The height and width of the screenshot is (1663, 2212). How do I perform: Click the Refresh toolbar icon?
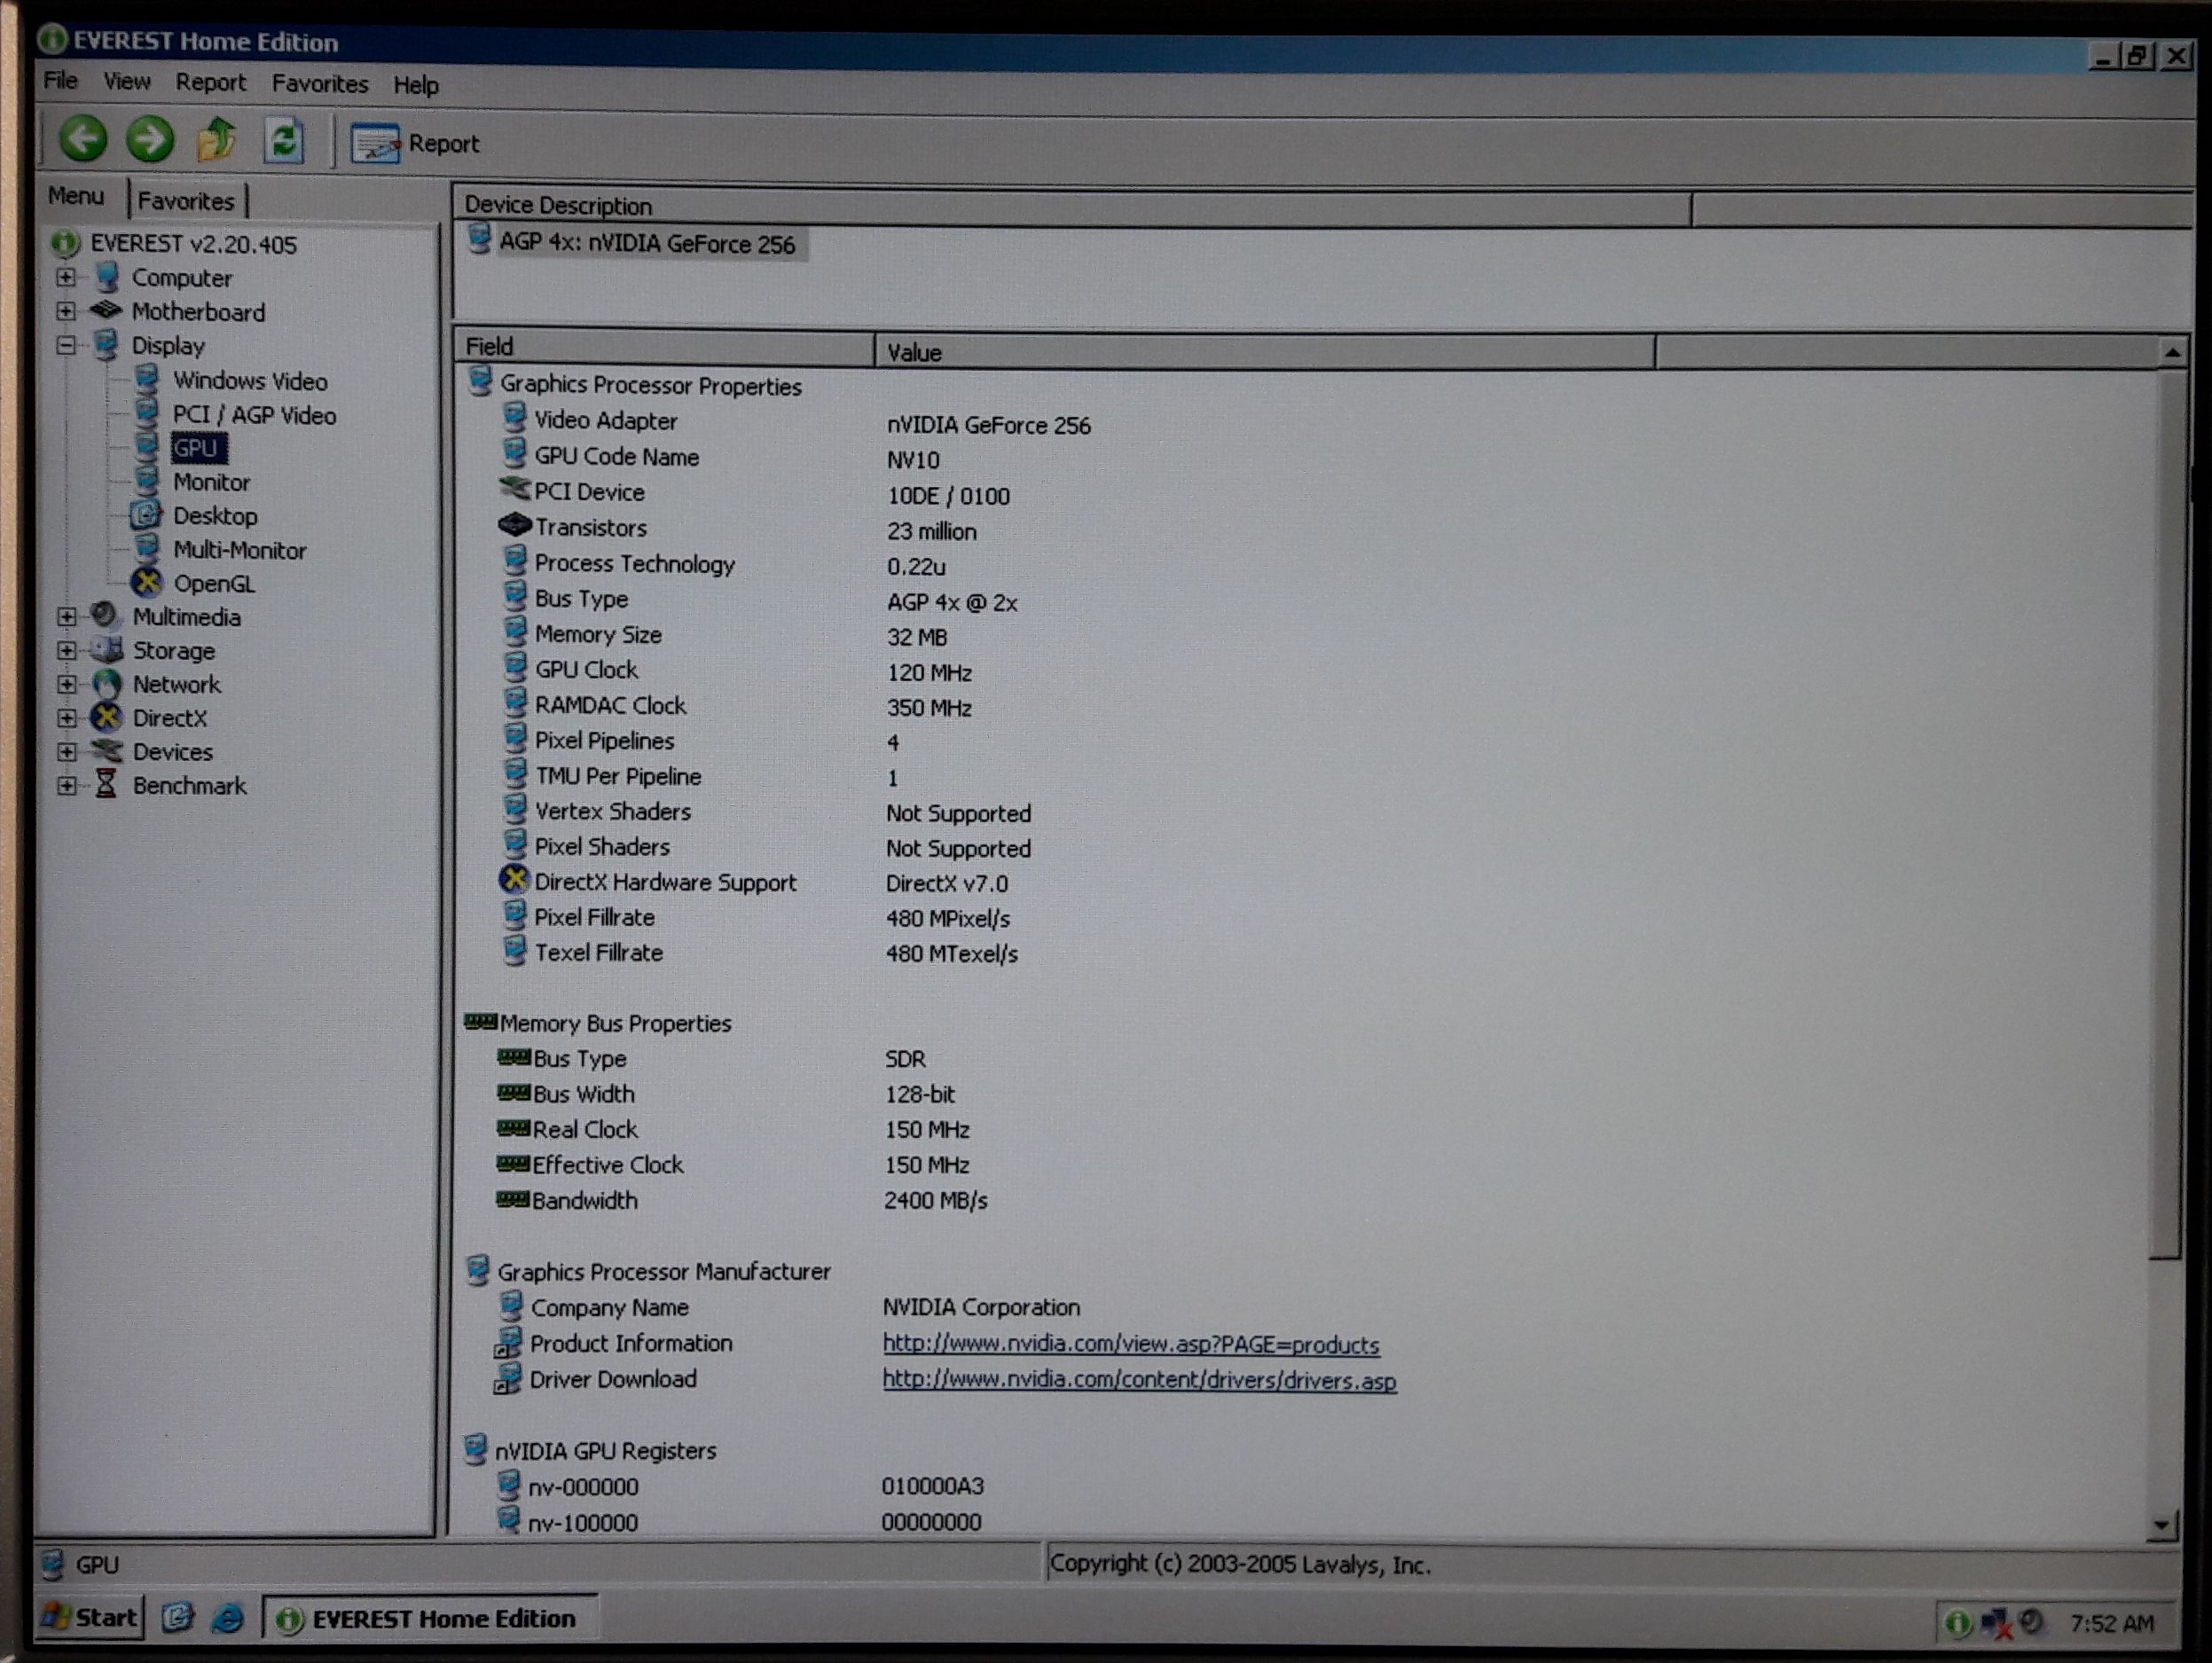(x=284, y=141)
